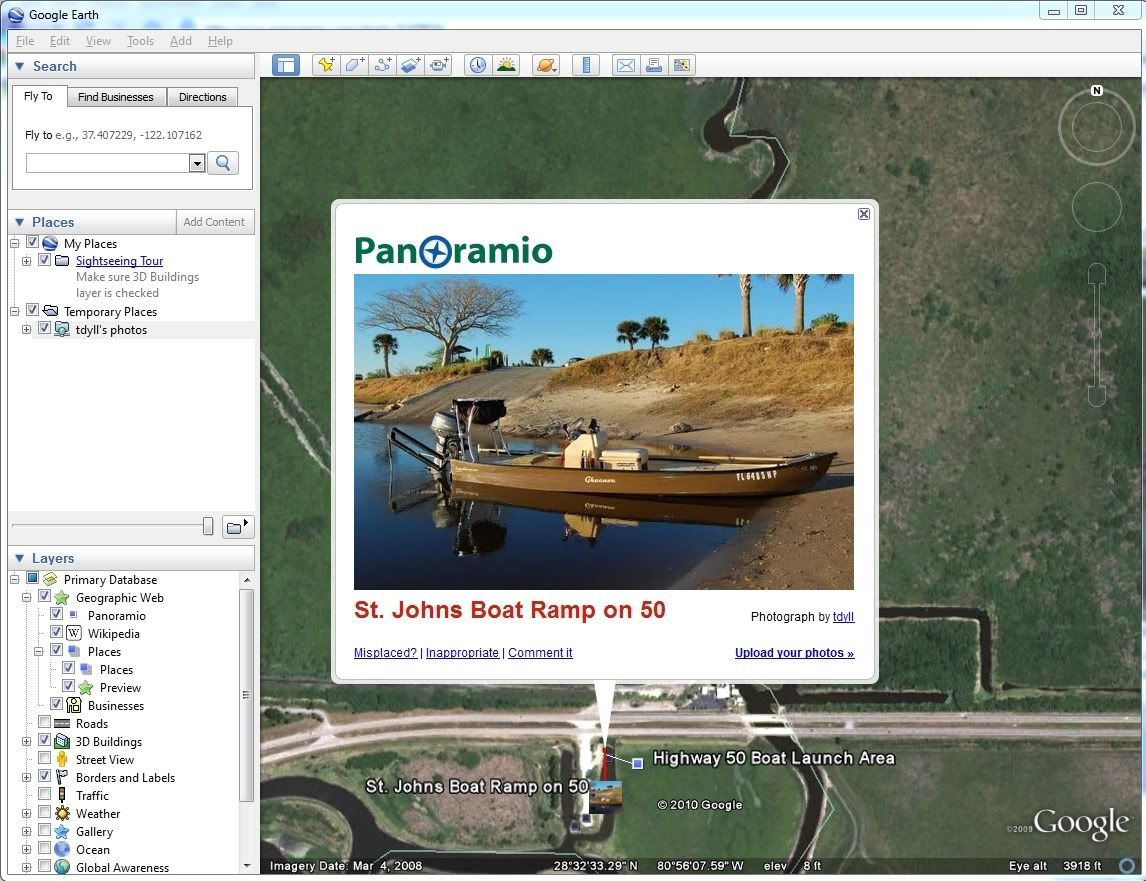Image resolution: width=1146 pixels, height=881 pixels.
Task: Switch planets with the Saturn icon
Action: tap(546, 65)
